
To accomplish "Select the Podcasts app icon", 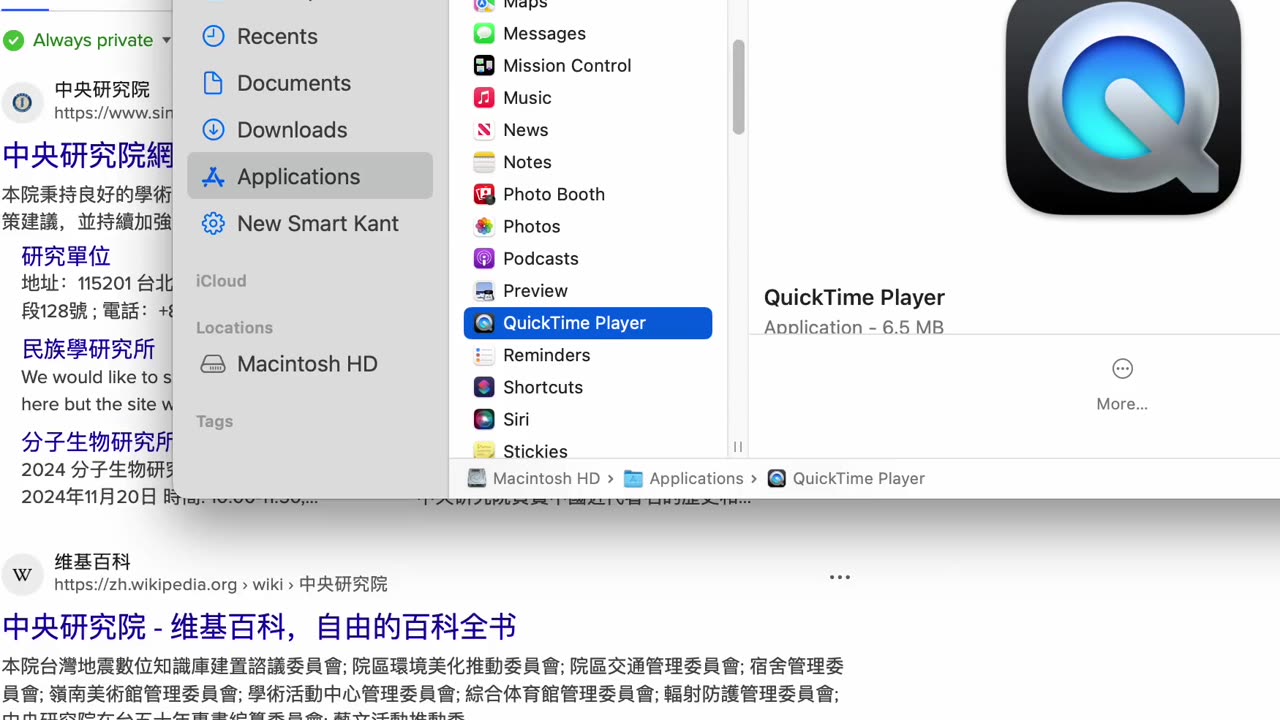I will [484, 258].
